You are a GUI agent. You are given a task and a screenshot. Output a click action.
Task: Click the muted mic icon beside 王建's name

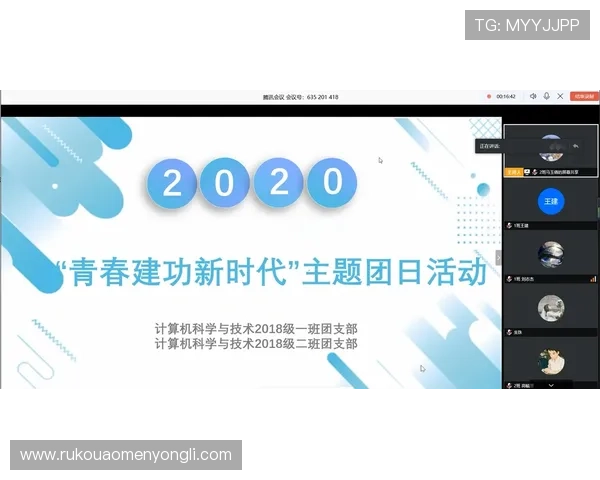coord(509,225)
